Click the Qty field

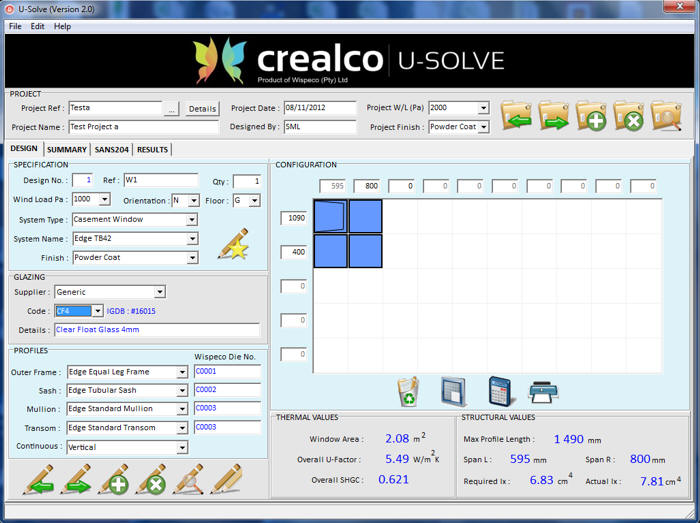(x=247, y=181)
